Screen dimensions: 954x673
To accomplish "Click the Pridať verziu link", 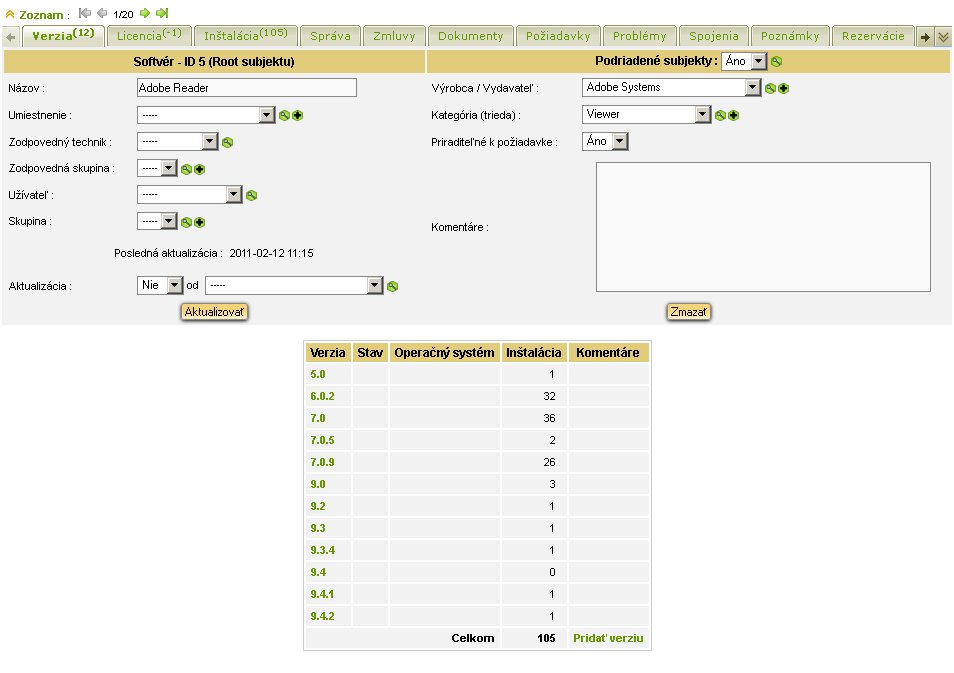I will click(608, 638).
